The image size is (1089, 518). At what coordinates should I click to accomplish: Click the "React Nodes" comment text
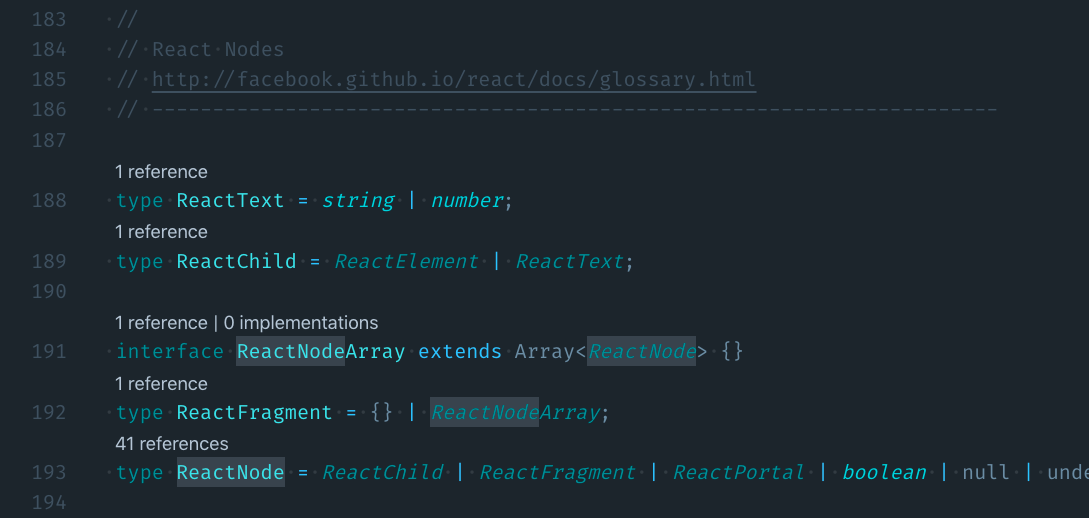pos(218,50)
